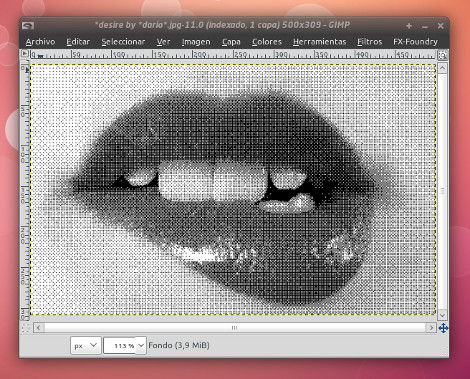
Task: Open the Herramientas menu
Action: click(319, 42)
